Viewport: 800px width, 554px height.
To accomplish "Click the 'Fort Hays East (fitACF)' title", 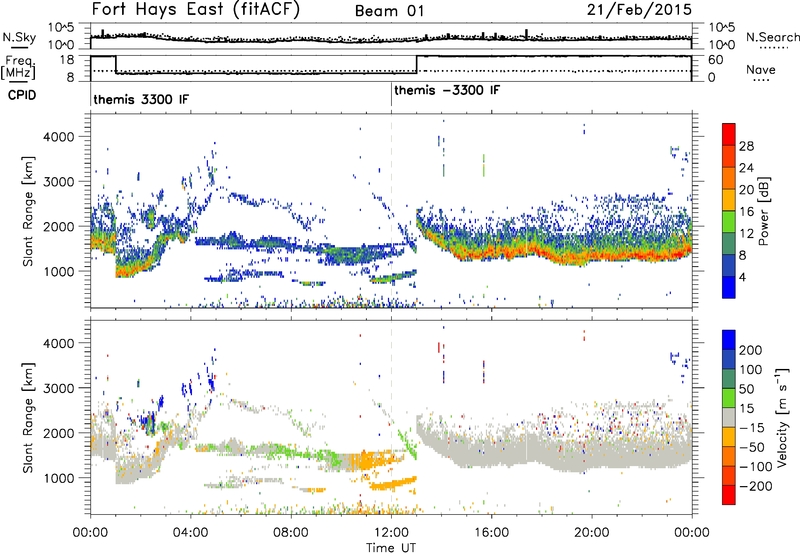I will (x=196, y=9).
